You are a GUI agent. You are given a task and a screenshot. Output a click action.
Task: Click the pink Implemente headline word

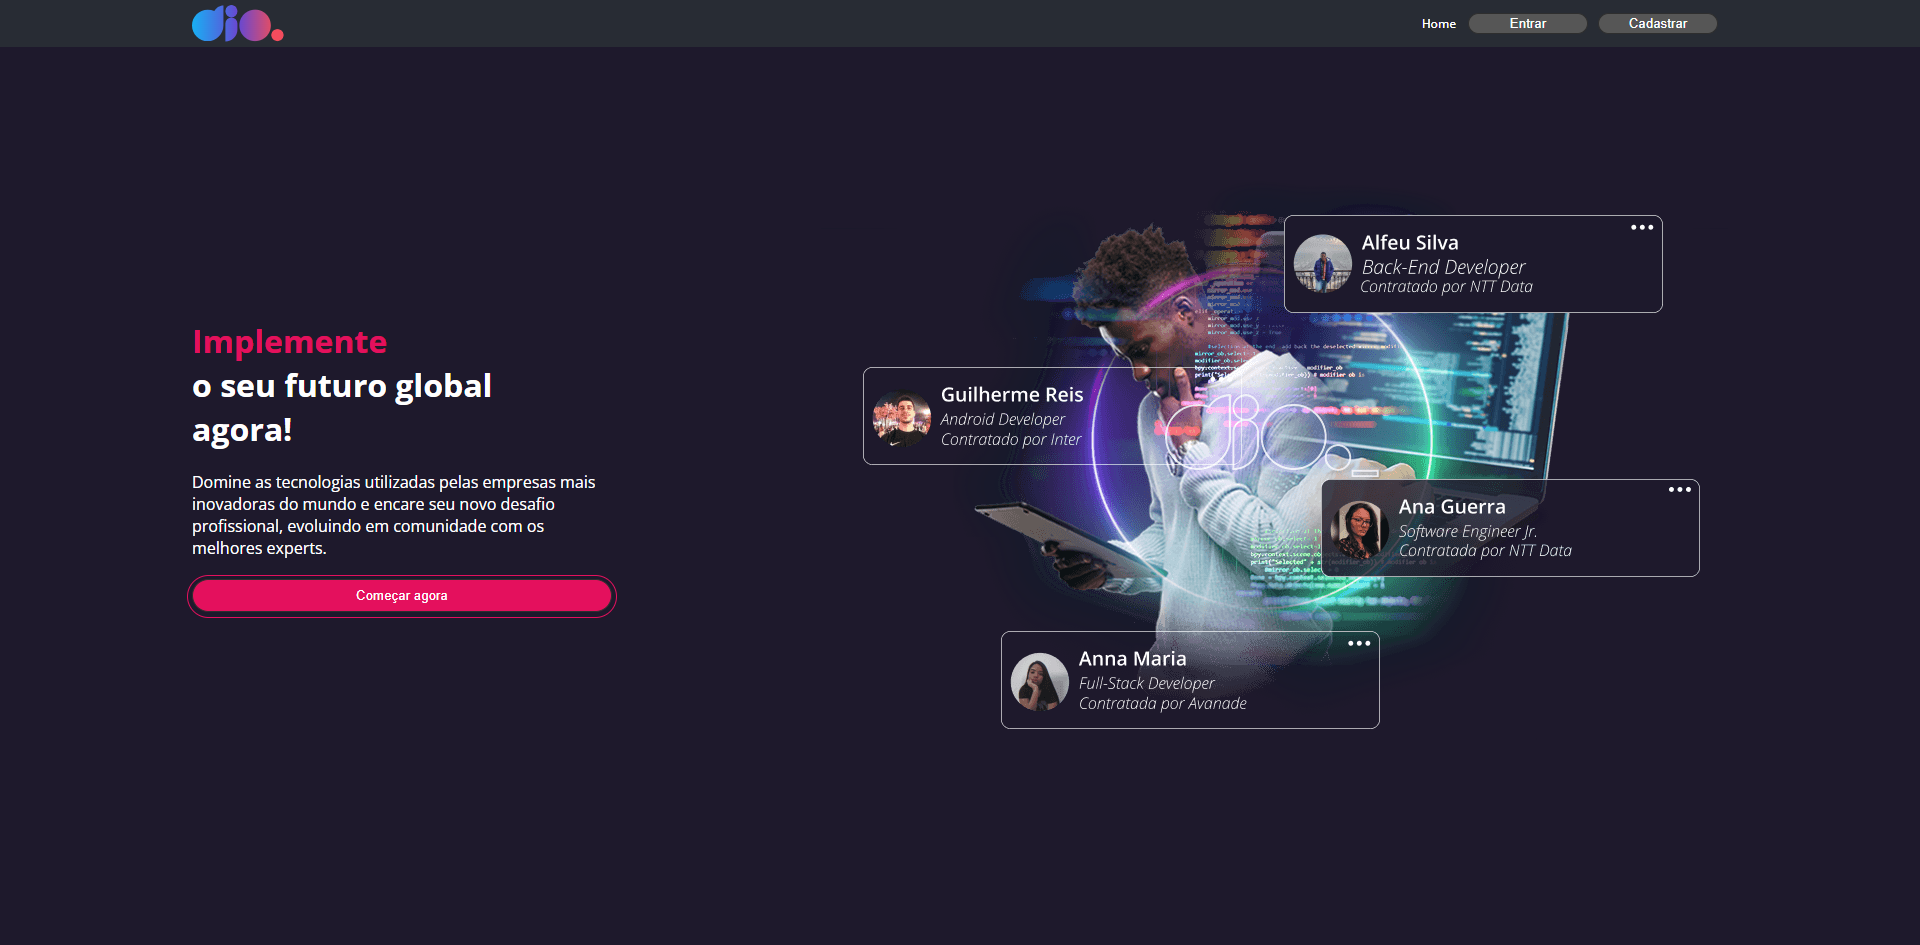(289, 342)
